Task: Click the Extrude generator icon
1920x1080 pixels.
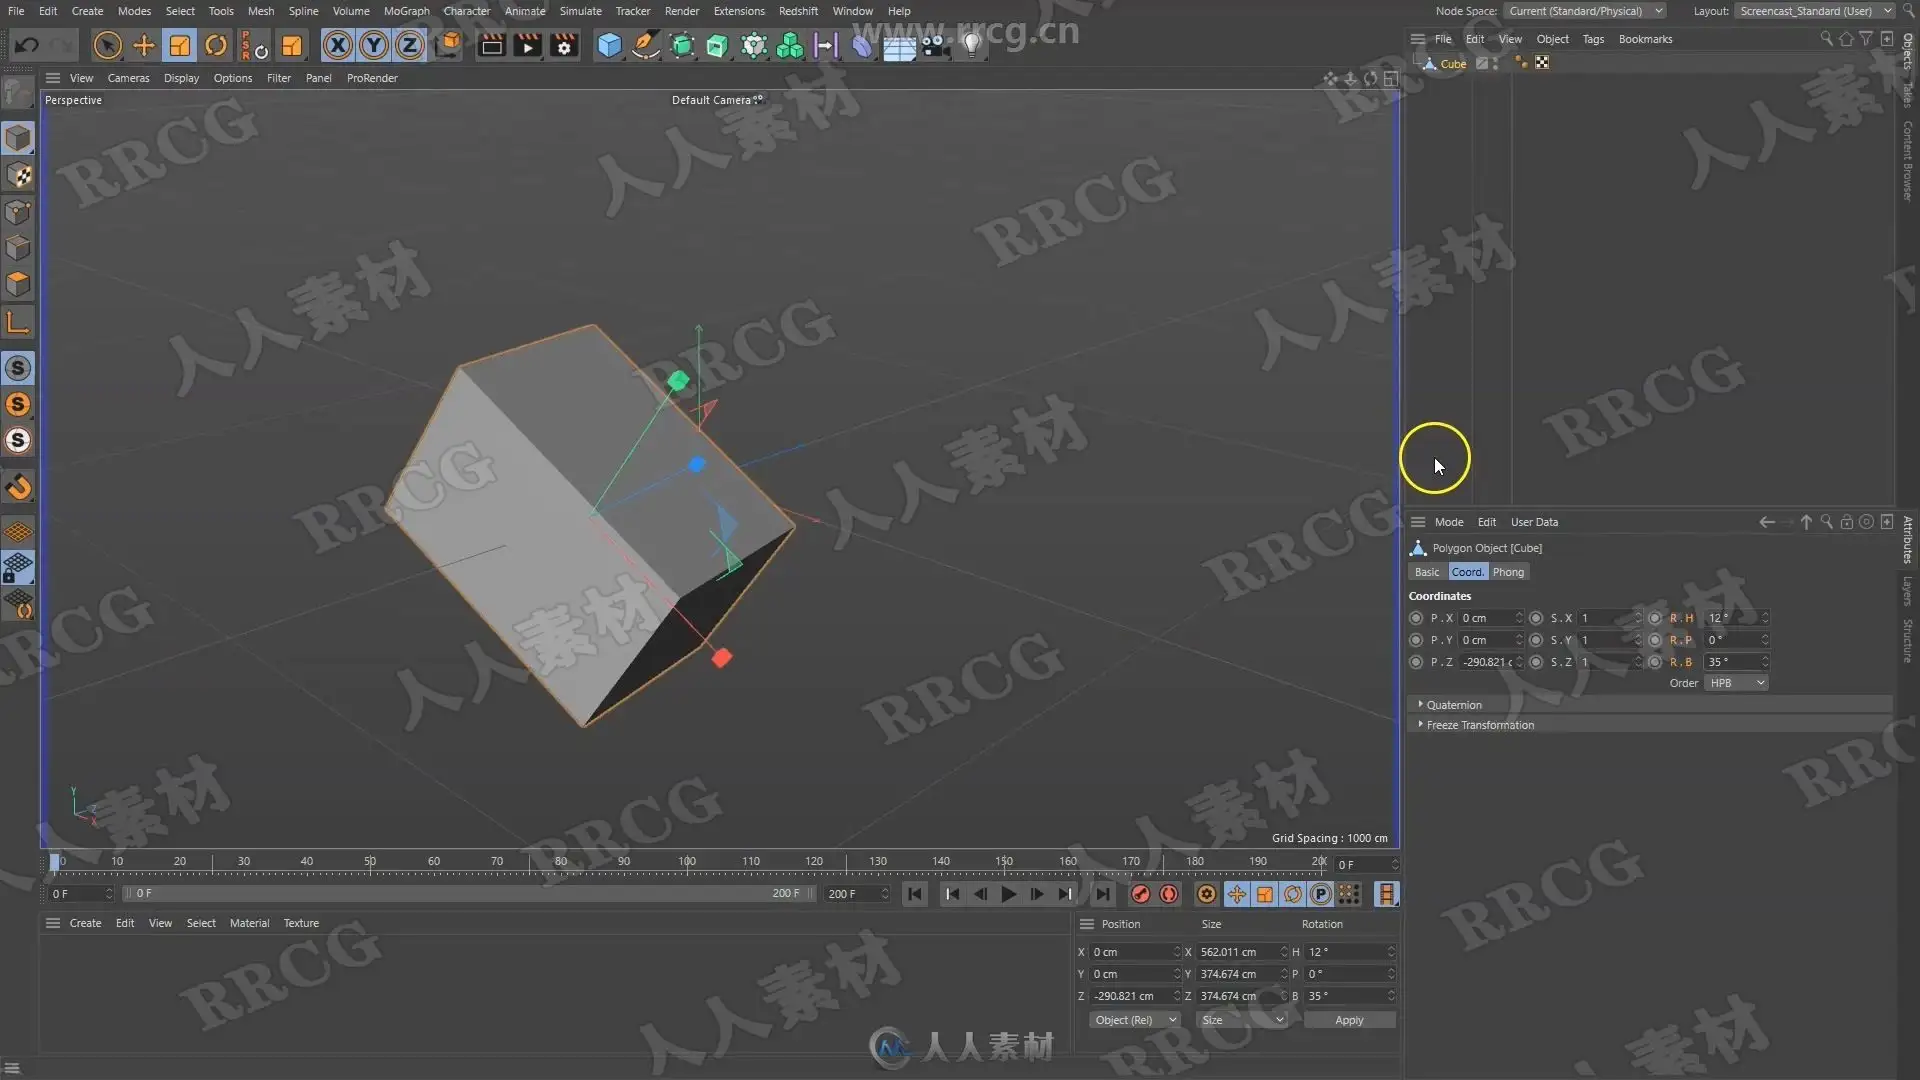Action: (x=718, y=45)
